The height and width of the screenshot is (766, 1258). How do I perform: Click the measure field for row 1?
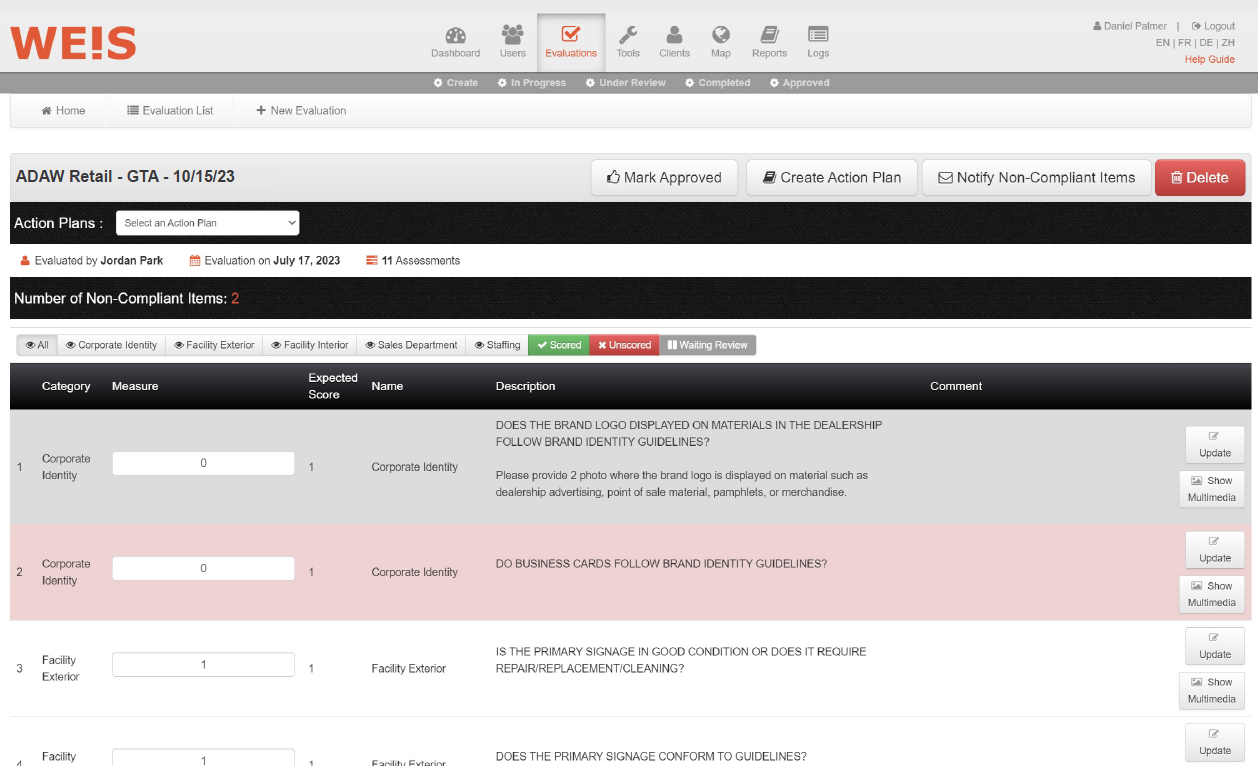(203, 463)
